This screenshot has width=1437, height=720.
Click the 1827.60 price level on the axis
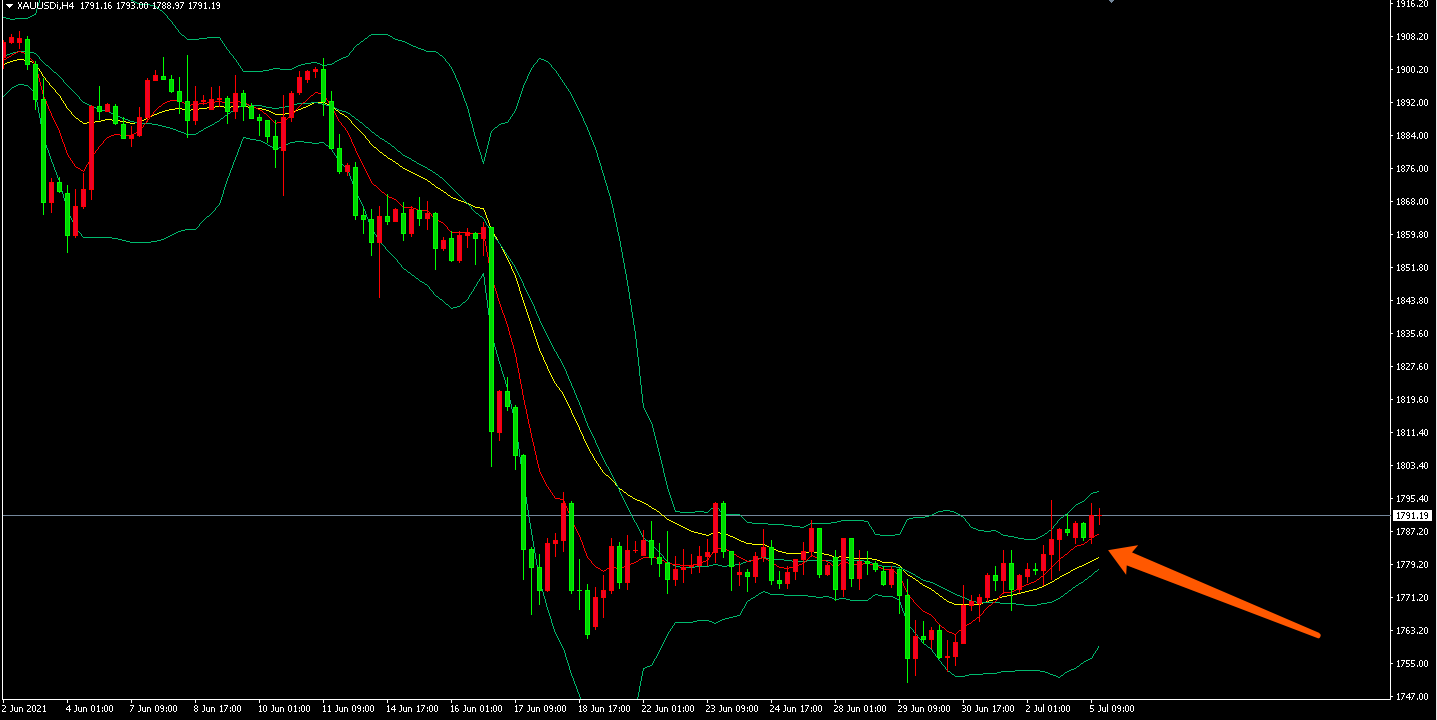click(x=1413, y=367)
